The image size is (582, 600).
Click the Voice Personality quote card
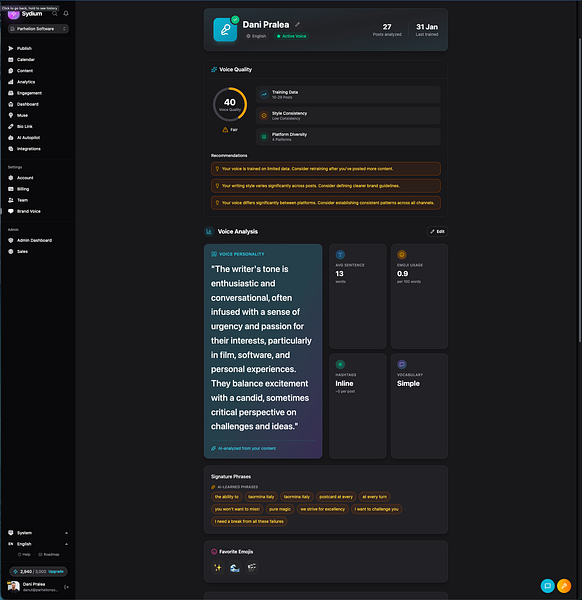pyautogui.click(x=263, y=351)
